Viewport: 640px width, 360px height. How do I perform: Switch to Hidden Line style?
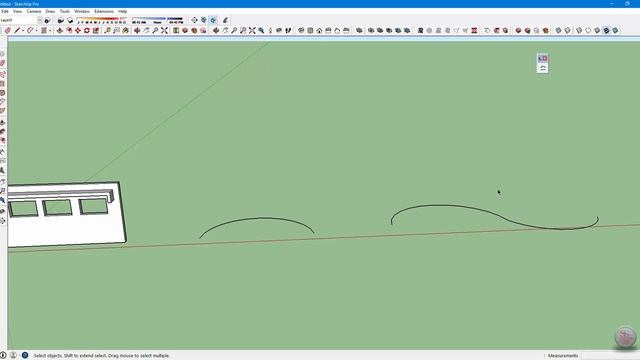pos(588,31)
